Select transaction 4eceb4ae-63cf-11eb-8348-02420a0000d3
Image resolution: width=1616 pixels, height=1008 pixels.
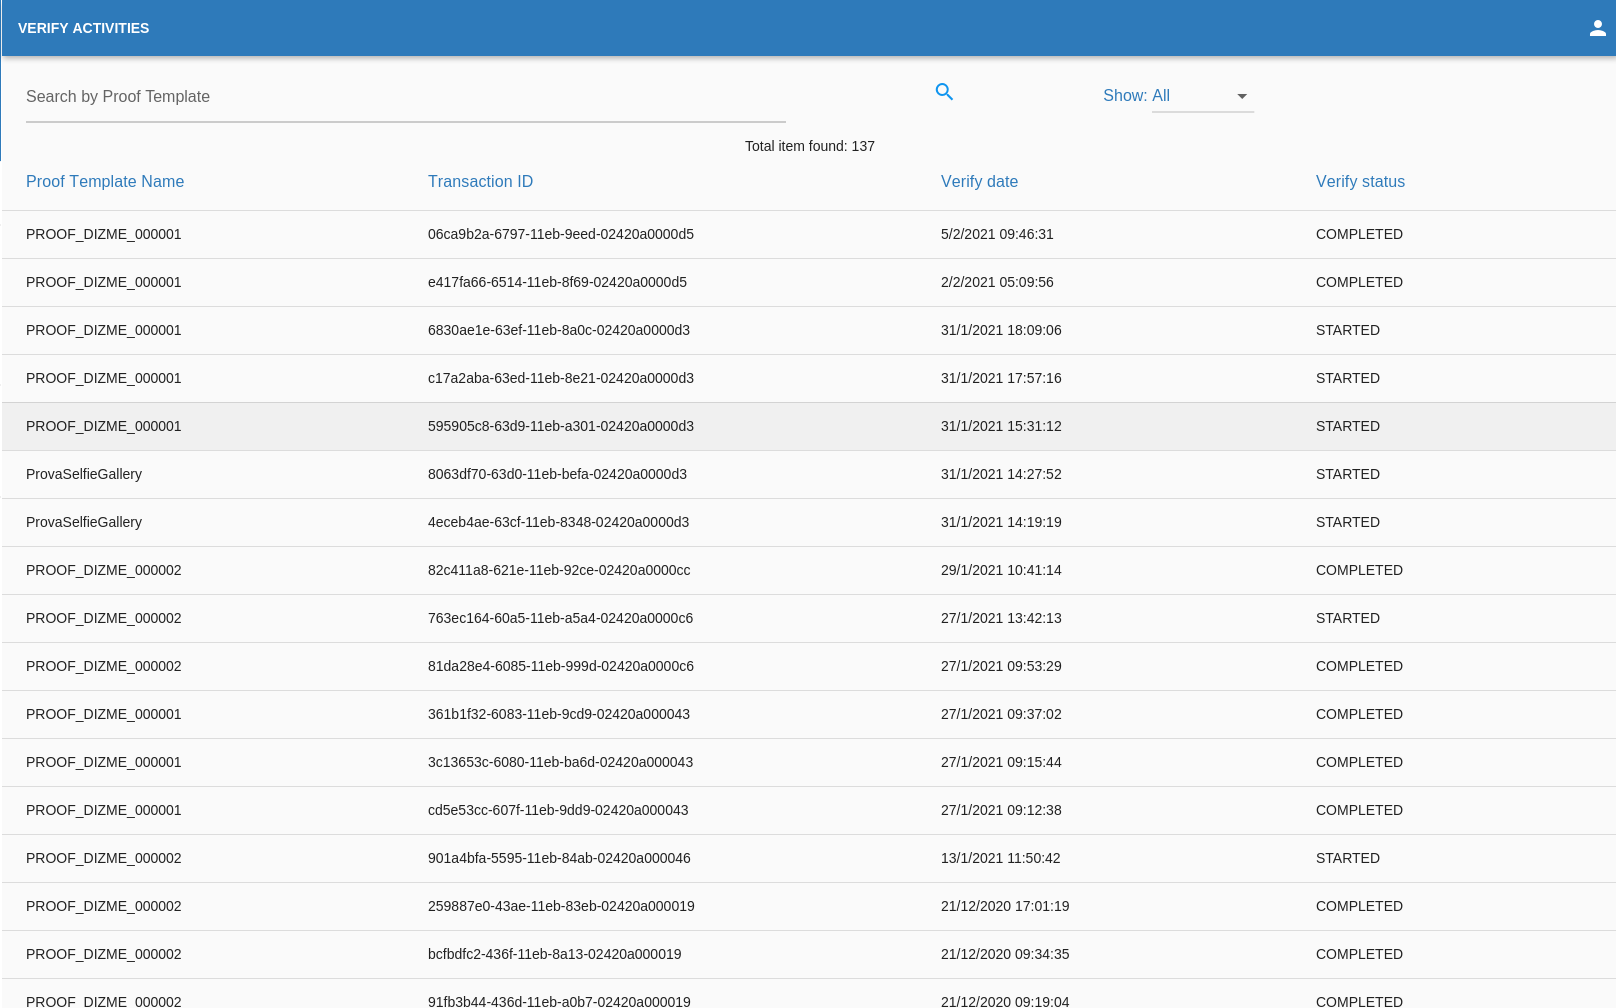pos(558,522)
